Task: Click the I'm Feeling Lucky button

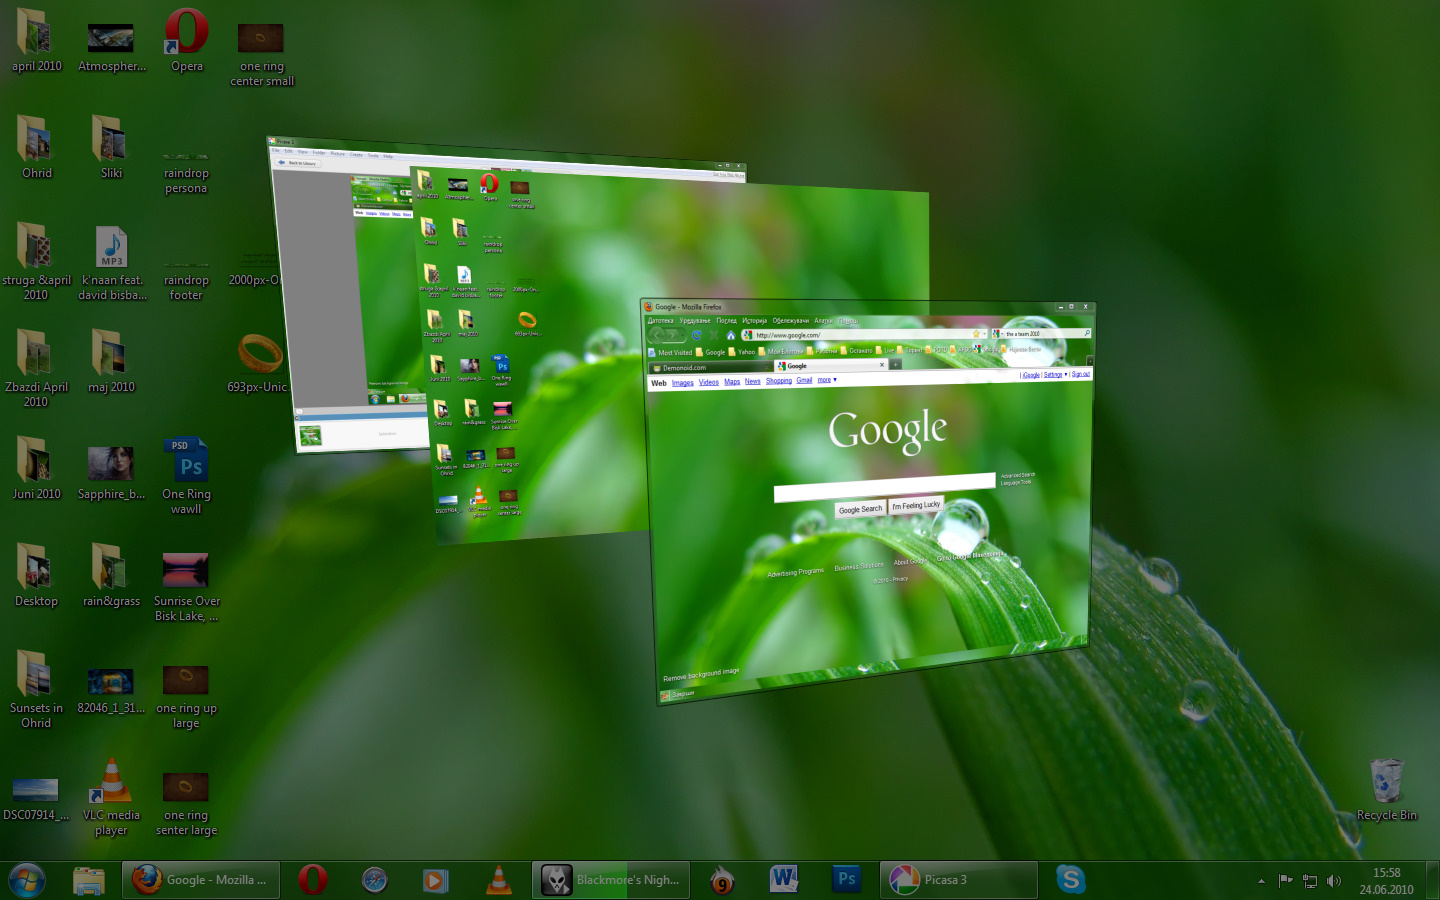Action: pyautogui.click(x=916, y=505)
